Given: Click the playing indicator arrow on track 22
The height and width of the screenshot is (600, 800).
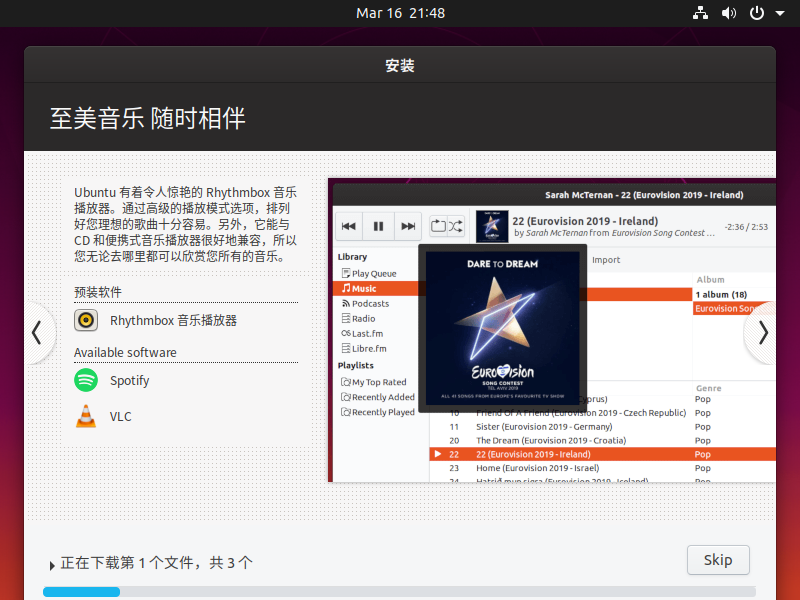Looking at the screenshot, I should (x=437, y=454).
